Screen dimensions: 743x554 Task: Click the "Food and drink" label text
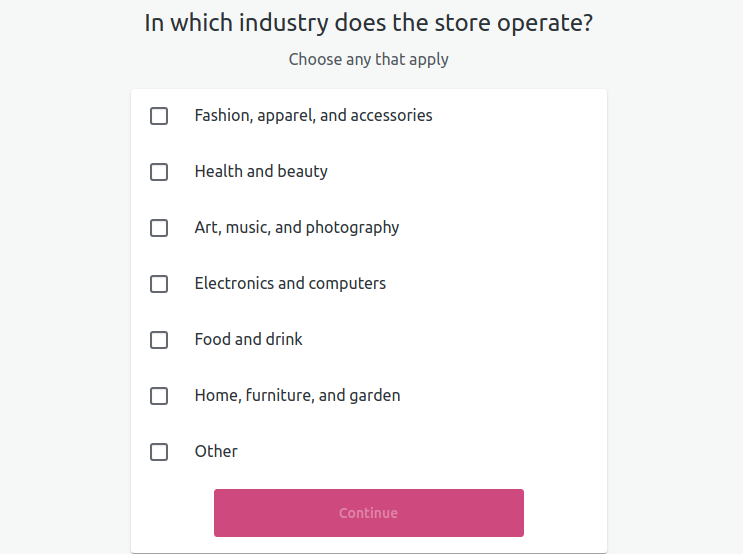[248, 340]
